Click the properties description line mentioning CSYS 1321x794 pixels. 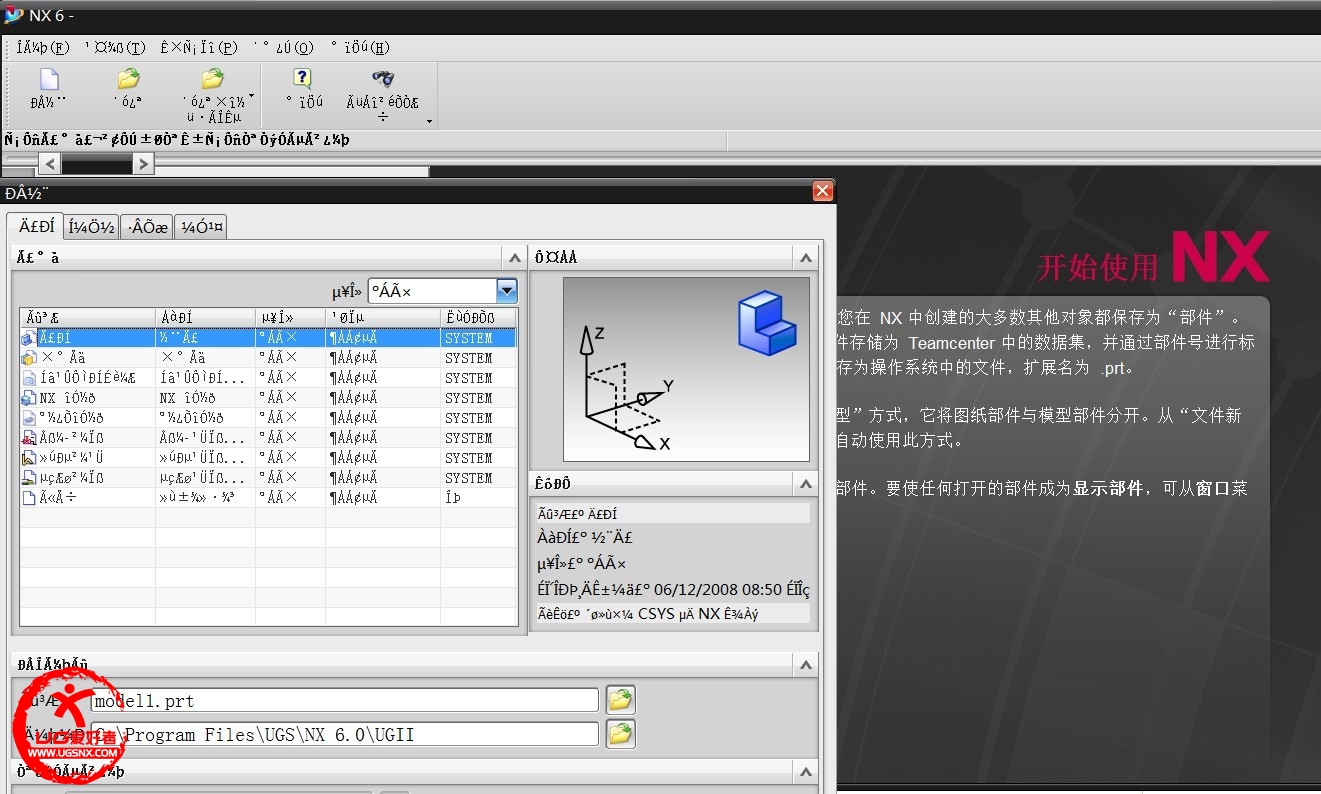pos(673,614)
